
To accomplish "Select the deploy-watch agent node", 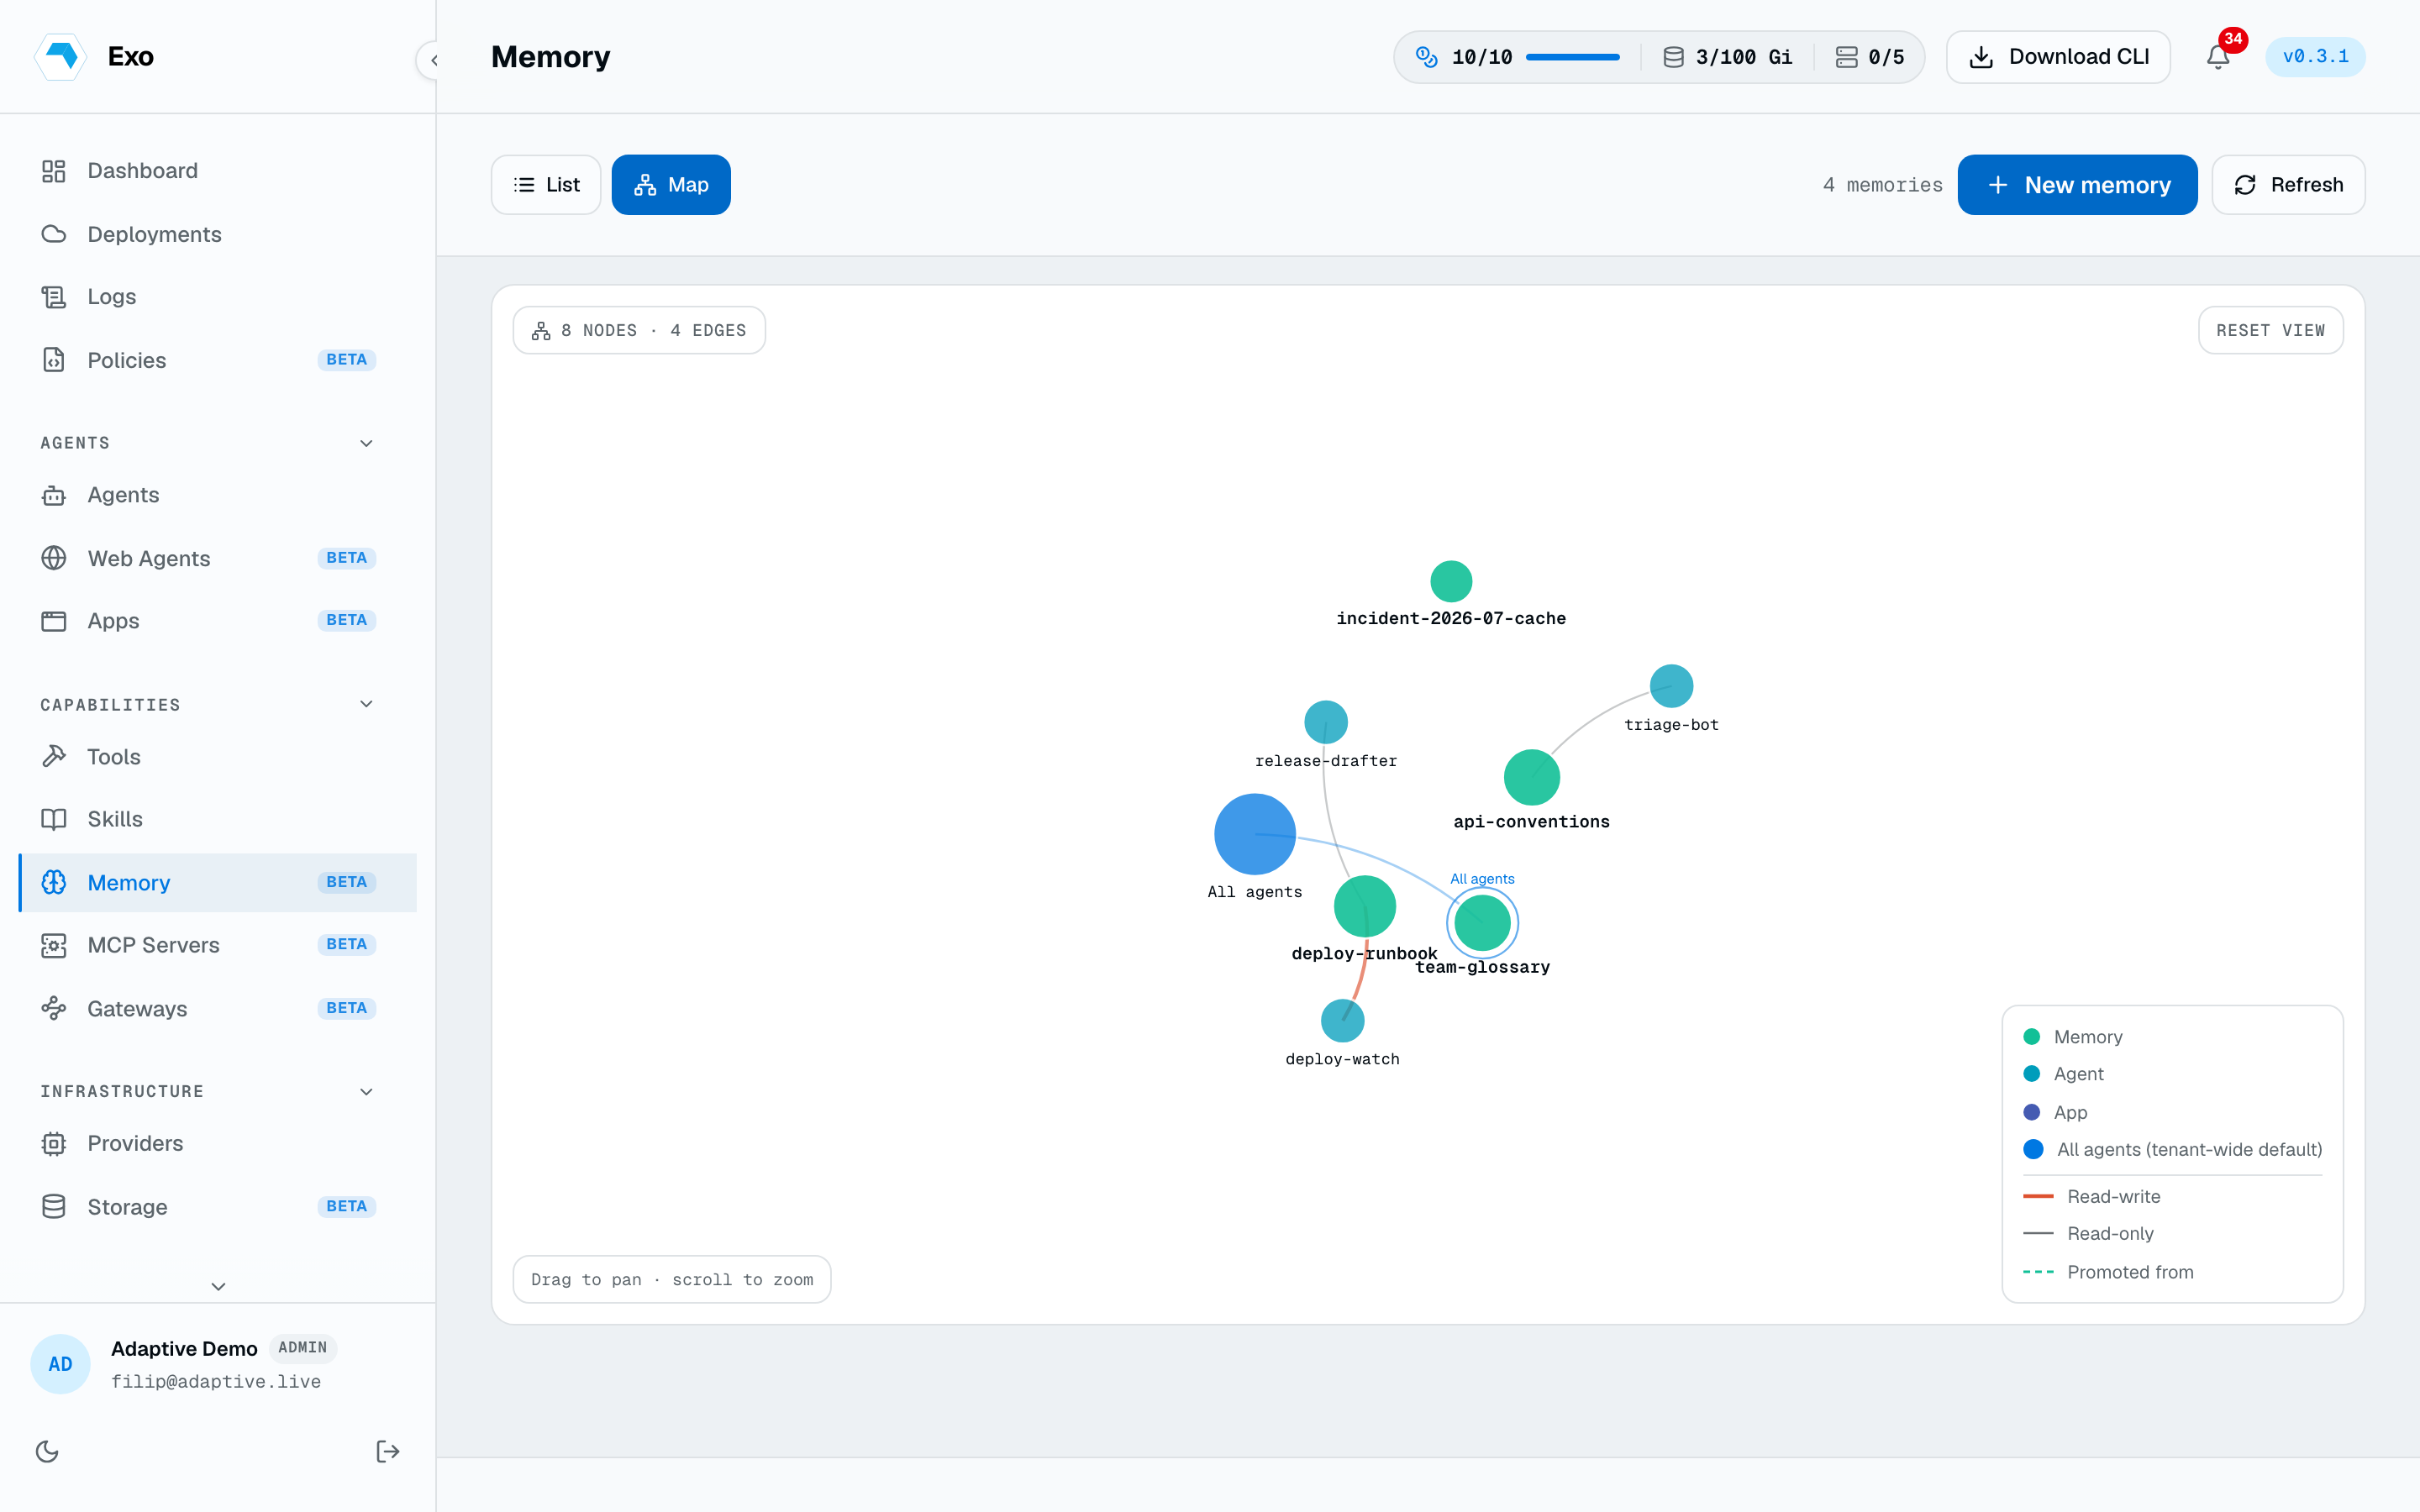I will [1342, 1021].
